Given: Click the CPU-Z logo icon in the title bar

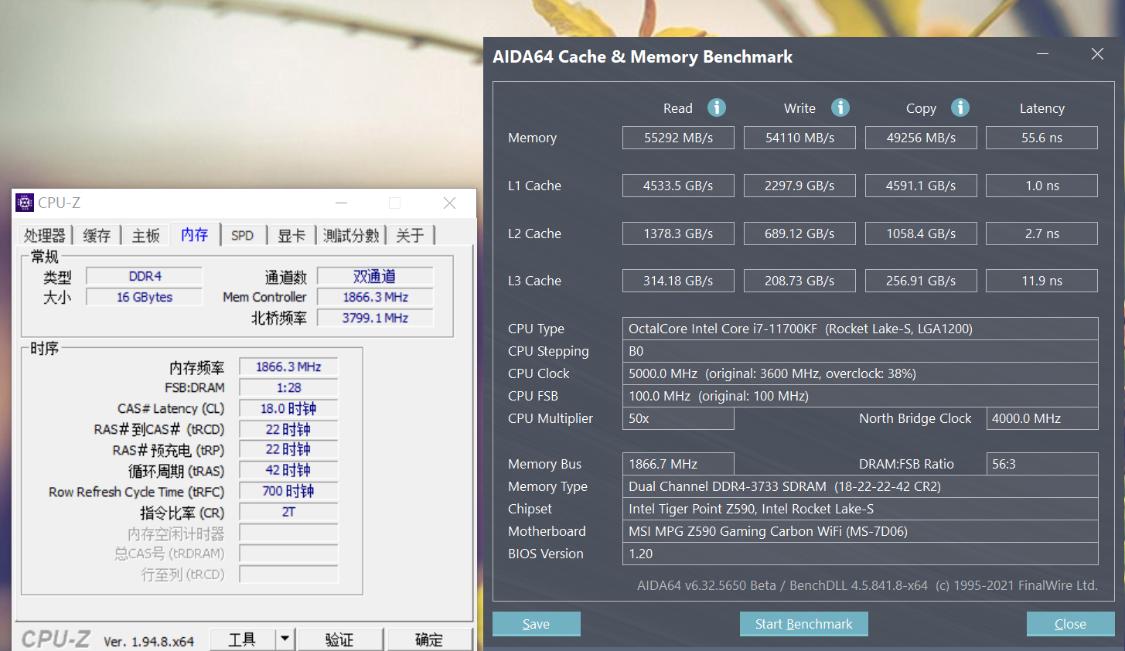Looking at the screenshot, I should (x=23, y=201).
